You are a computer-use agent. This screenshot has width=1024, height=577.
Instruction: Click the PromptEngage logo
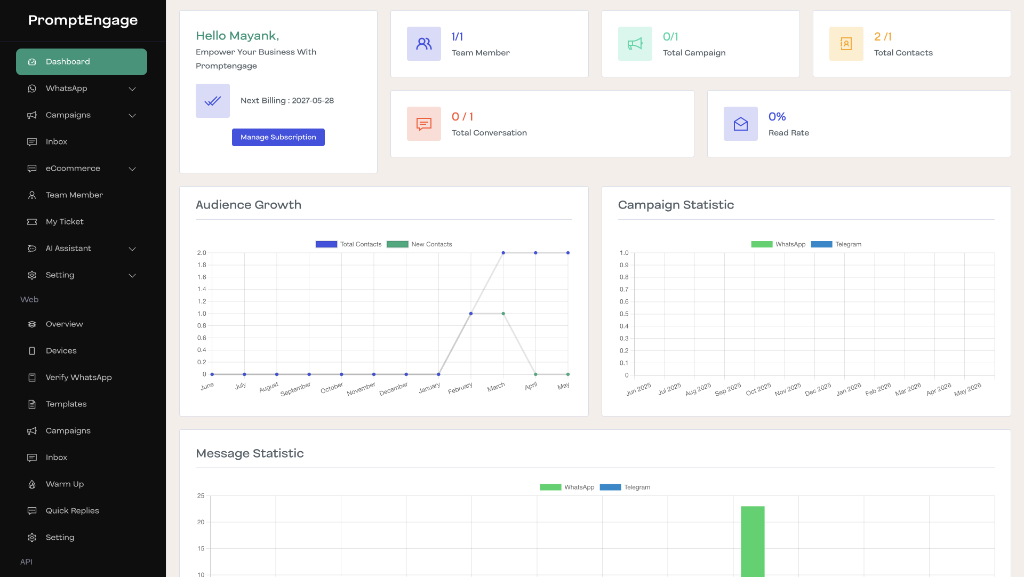click(83, 20)
